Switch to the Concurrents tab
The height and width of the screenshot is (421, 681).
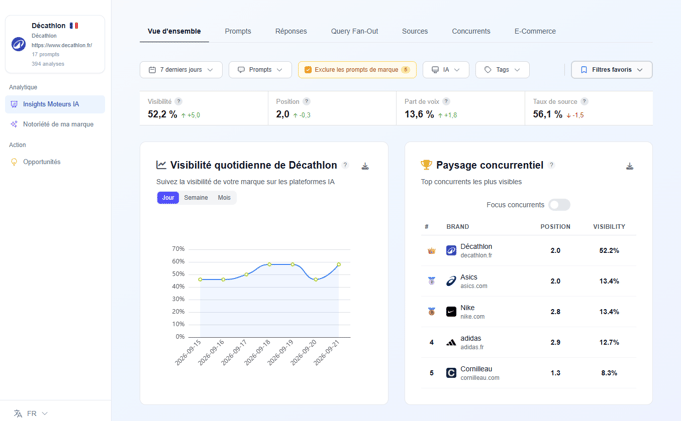[x=471, y=31]
